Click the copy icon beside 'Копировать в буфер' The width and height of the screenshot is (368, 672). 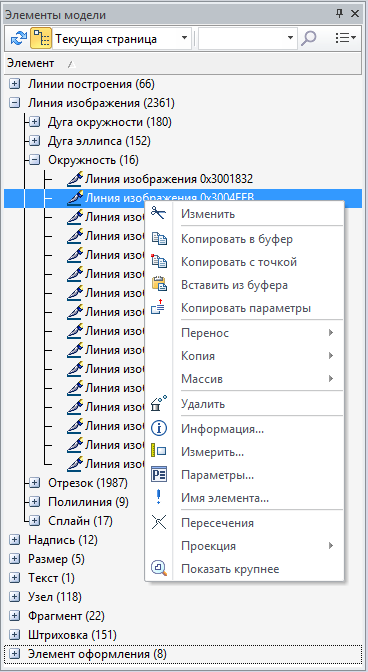click(159, 239)
